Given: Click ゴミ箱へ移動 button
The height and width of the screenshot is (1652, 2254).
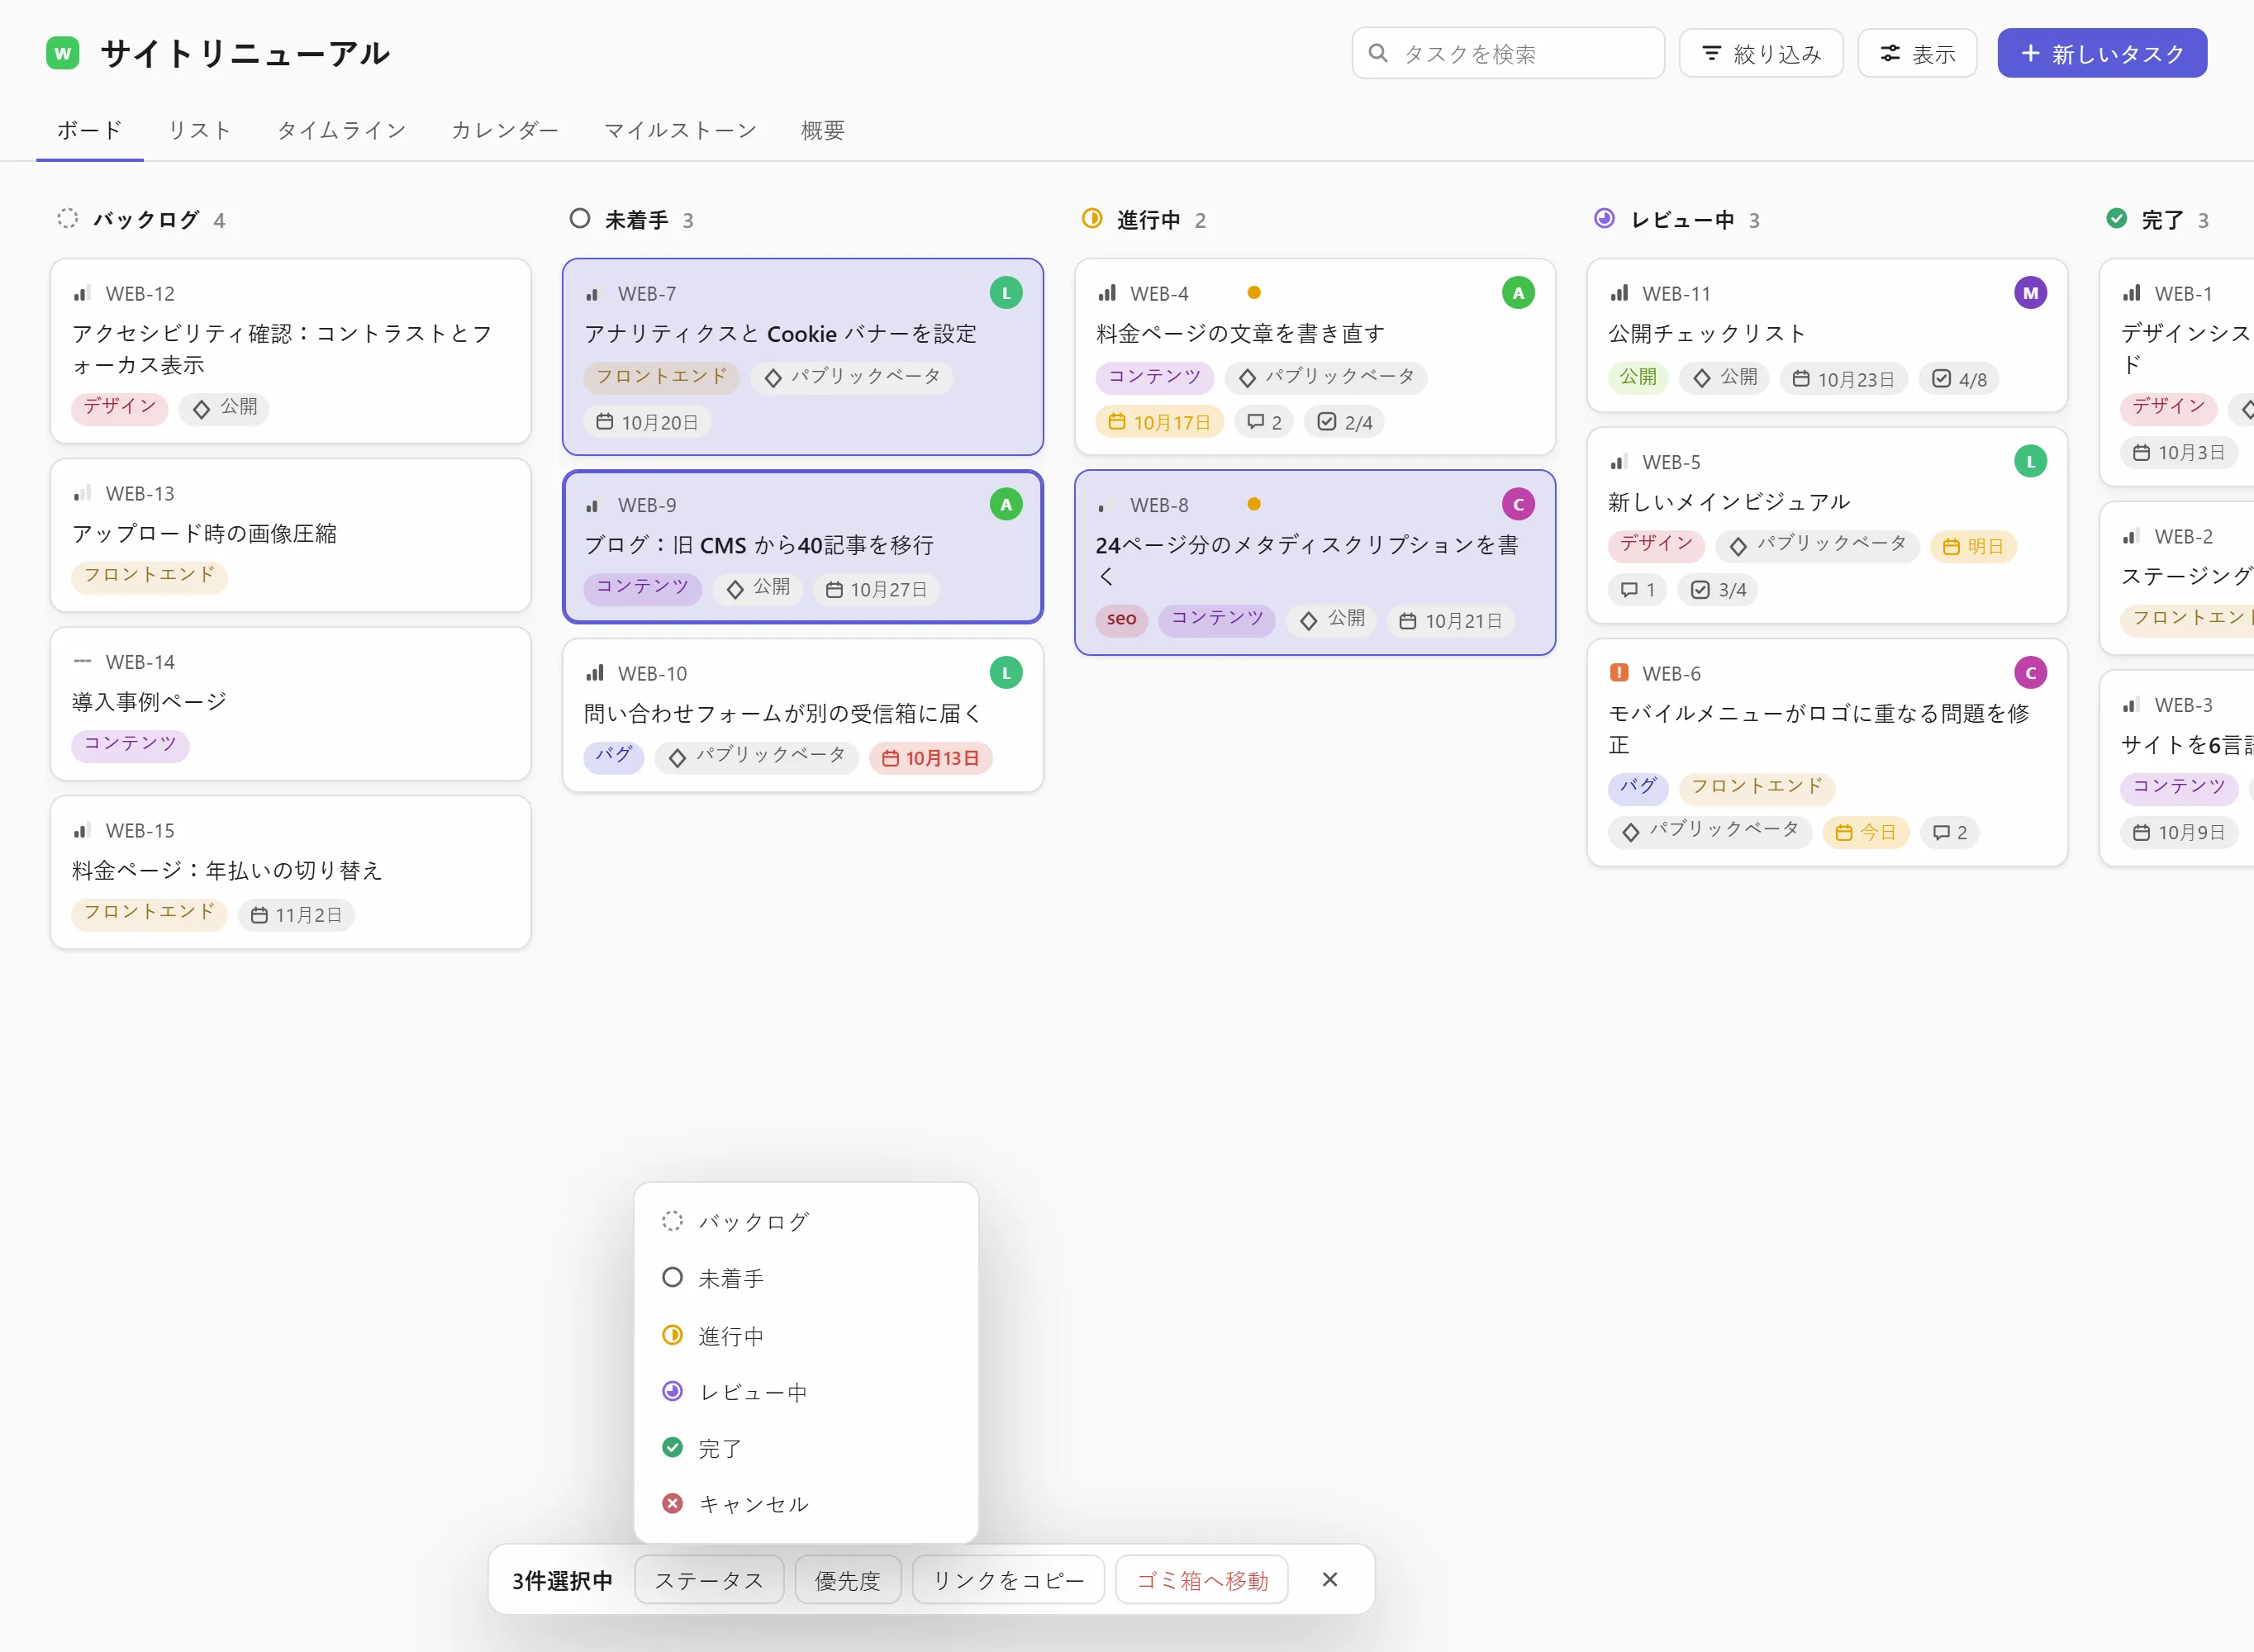Looking at the screenshot, I should [1202, 1580].
